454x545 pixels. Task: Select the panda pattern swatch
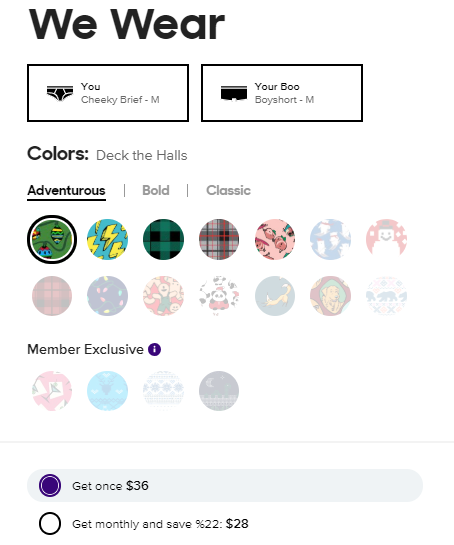tap(219, 296)
